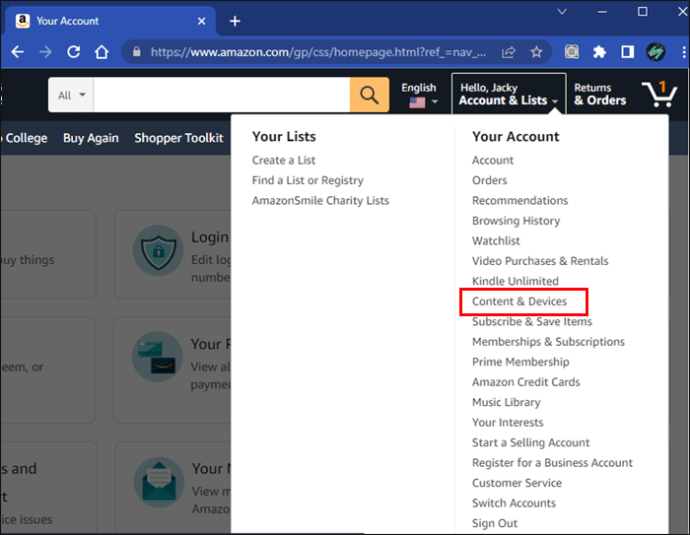Screen dimensions: 690x535
Task: Click the browser address bar URL
Action: pyautogui.click(x=318, y=52)
